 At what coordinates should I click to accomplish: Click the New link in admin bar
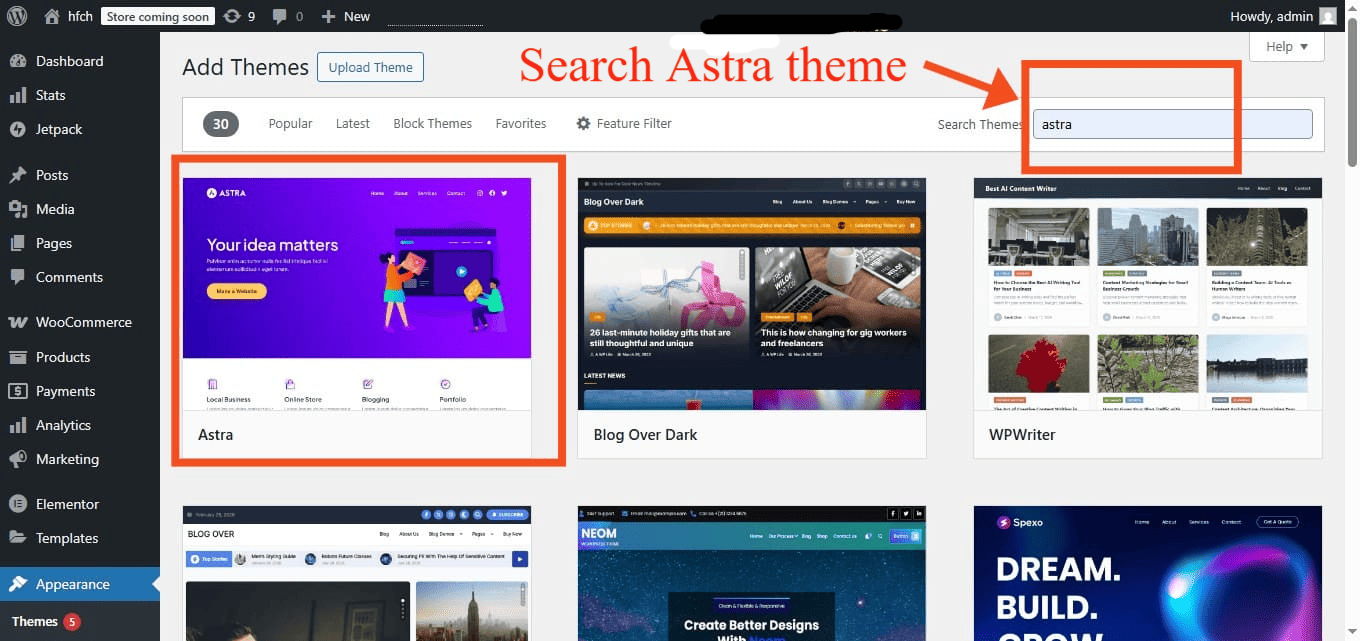click(357, 16)
